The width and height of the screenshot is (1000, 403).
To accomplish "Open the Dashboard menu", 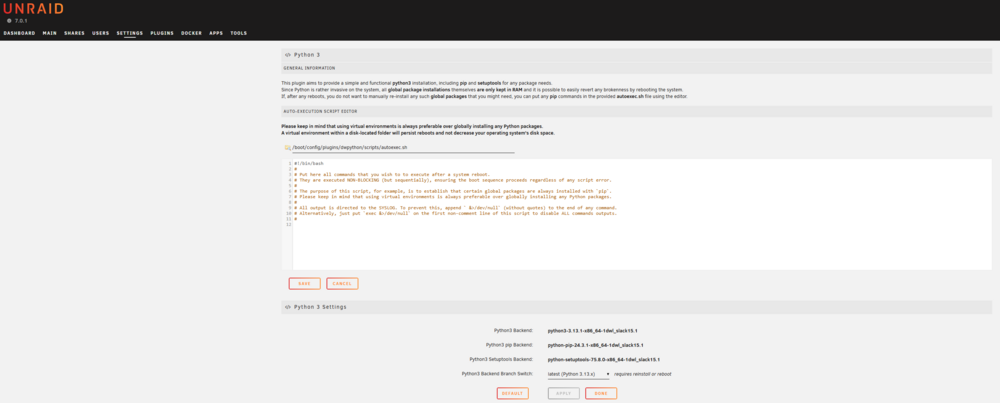I will [x=19, y=33].
